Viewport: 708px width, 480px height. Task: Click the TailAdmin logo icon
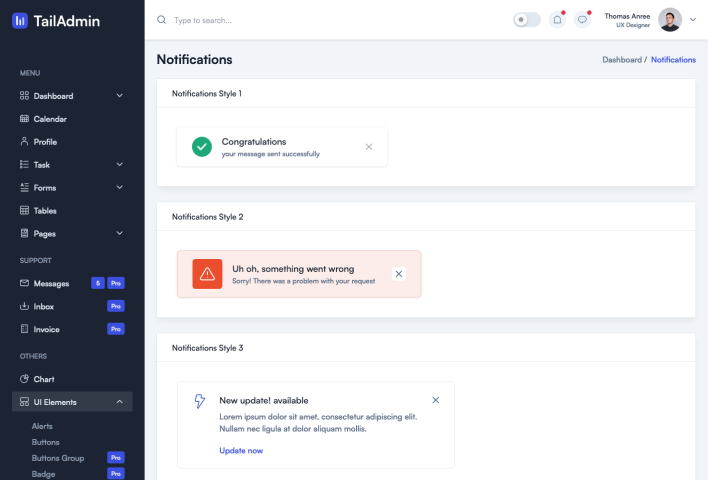[x=20, y=20]
